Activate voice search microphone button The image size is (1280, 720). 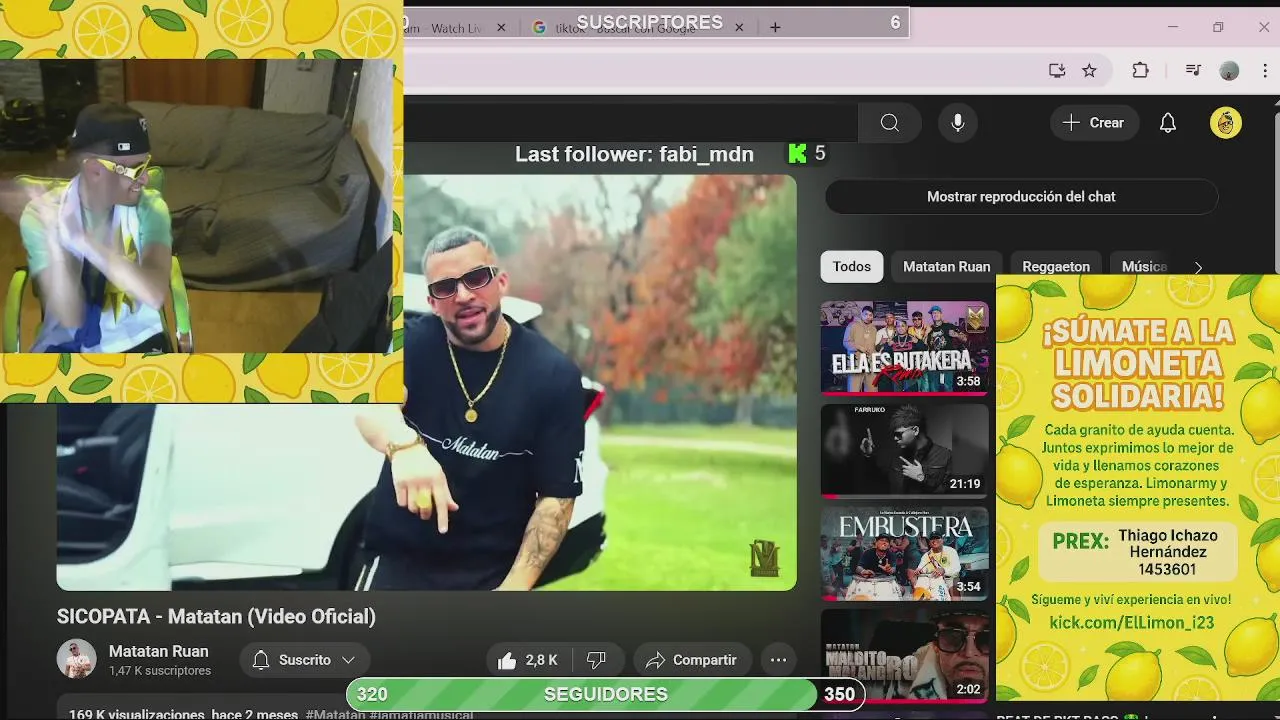coord(958,123)
